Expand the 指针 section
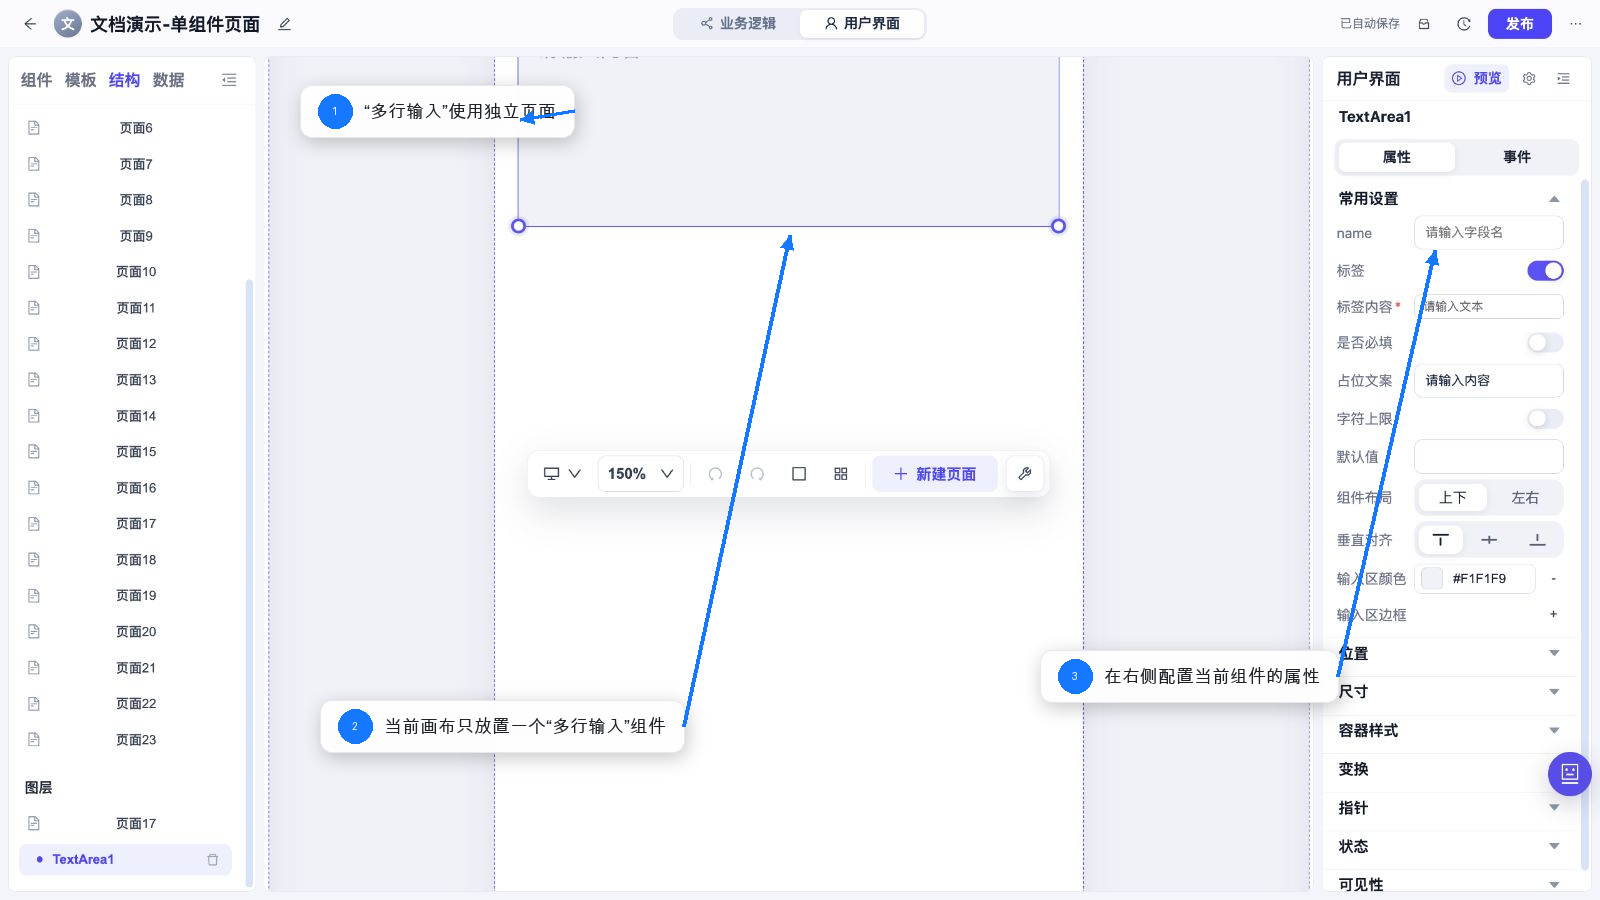 1554,808
